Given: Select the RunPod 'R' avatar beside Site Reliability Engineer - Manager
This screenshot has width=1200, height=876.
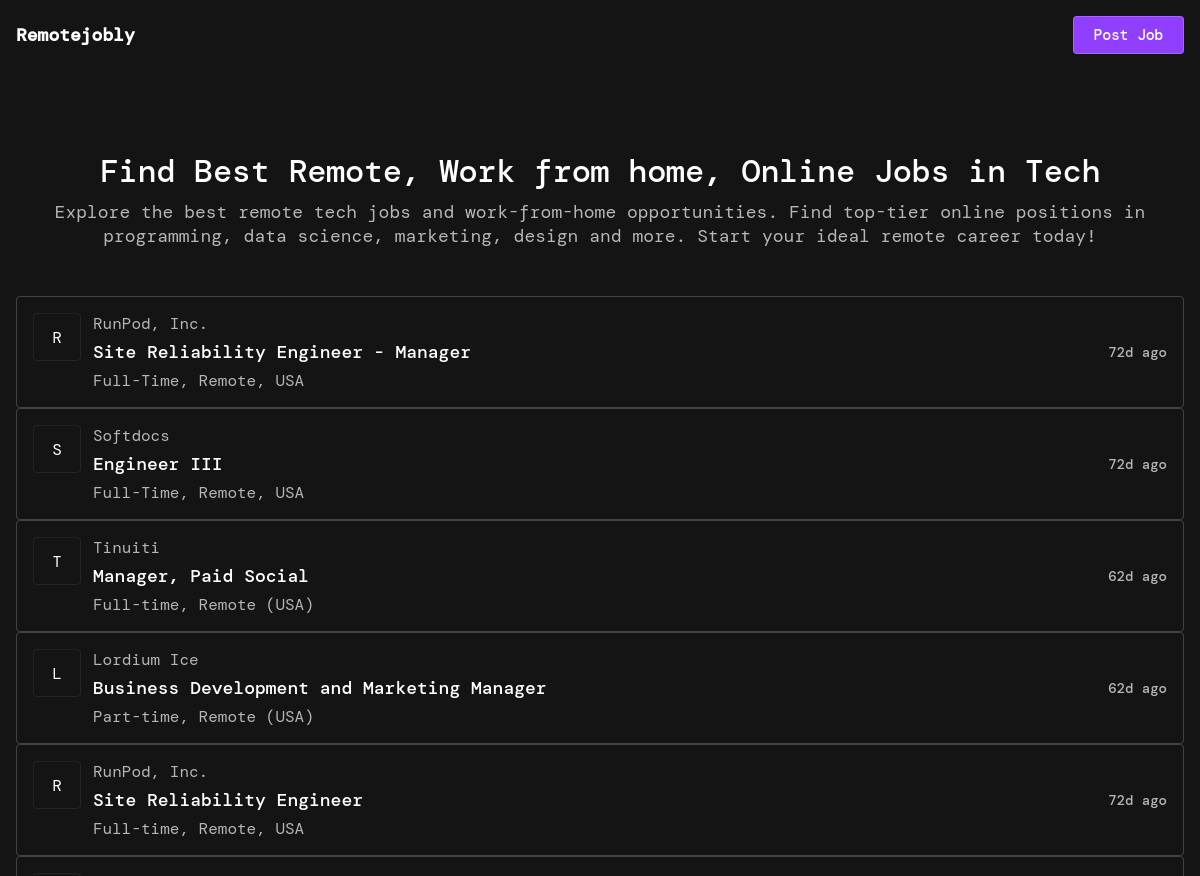Looking at the screenshot, I should [x=57, y=337].
